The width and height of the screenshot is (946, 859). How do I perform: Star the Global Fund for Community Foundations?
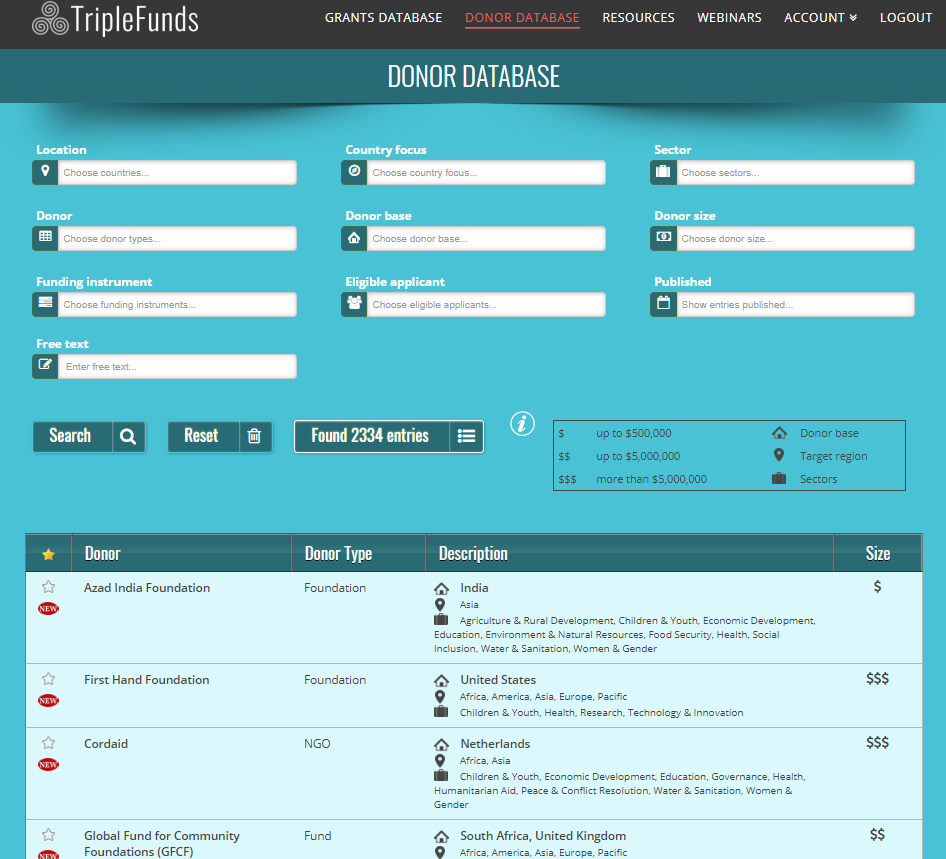49,835
